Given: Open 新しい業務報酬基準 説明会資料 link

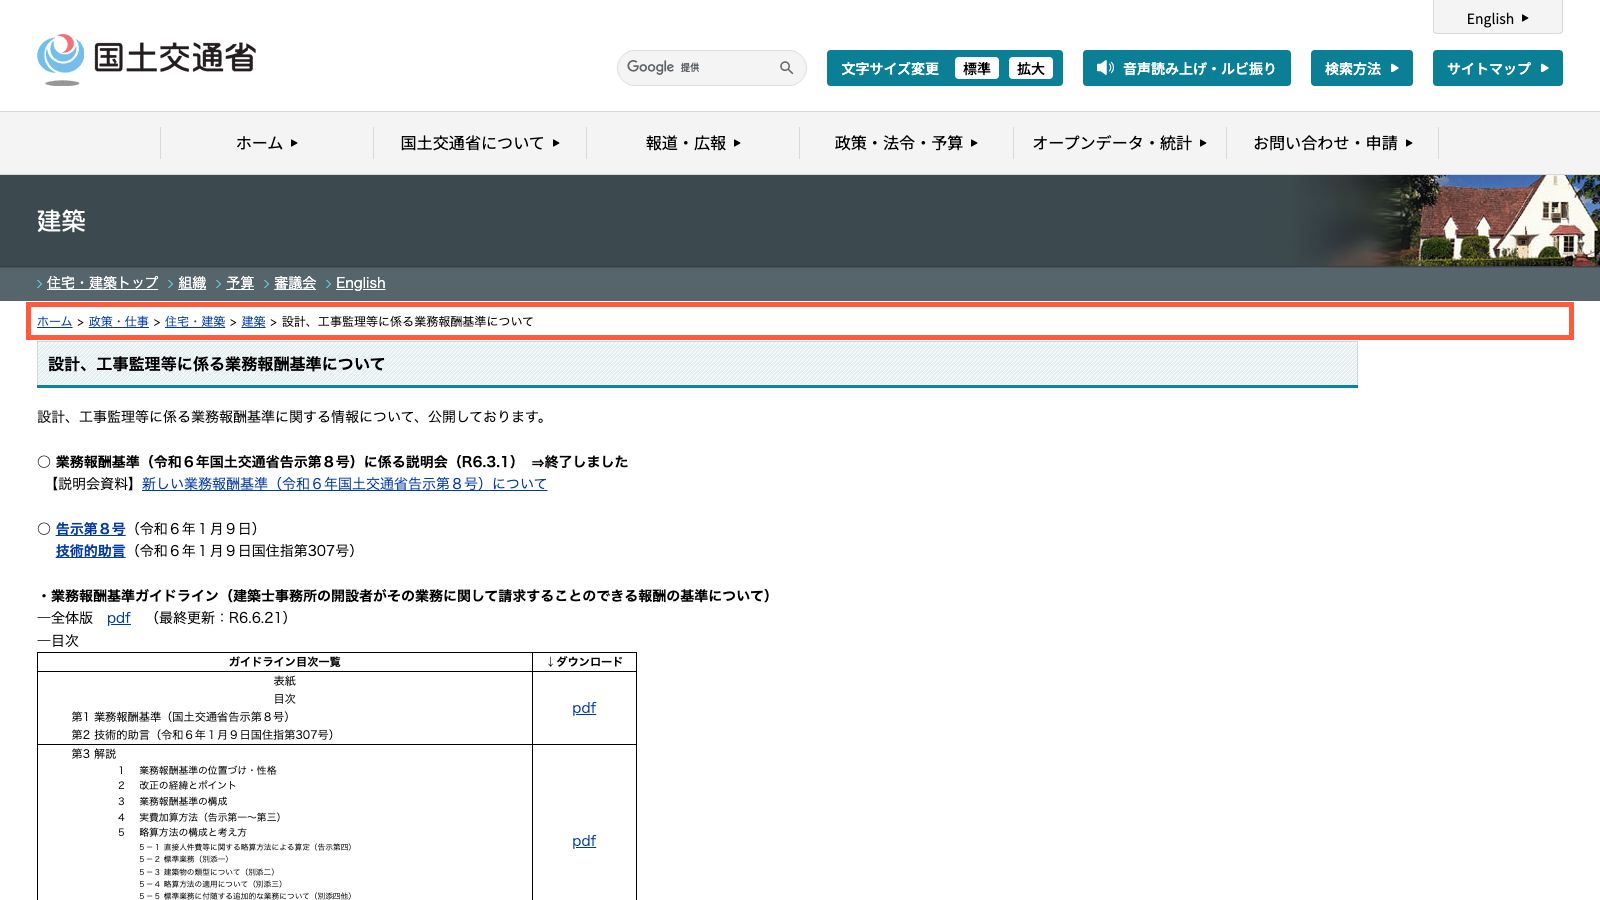Looking at the screenshot, I should [344, 484].
